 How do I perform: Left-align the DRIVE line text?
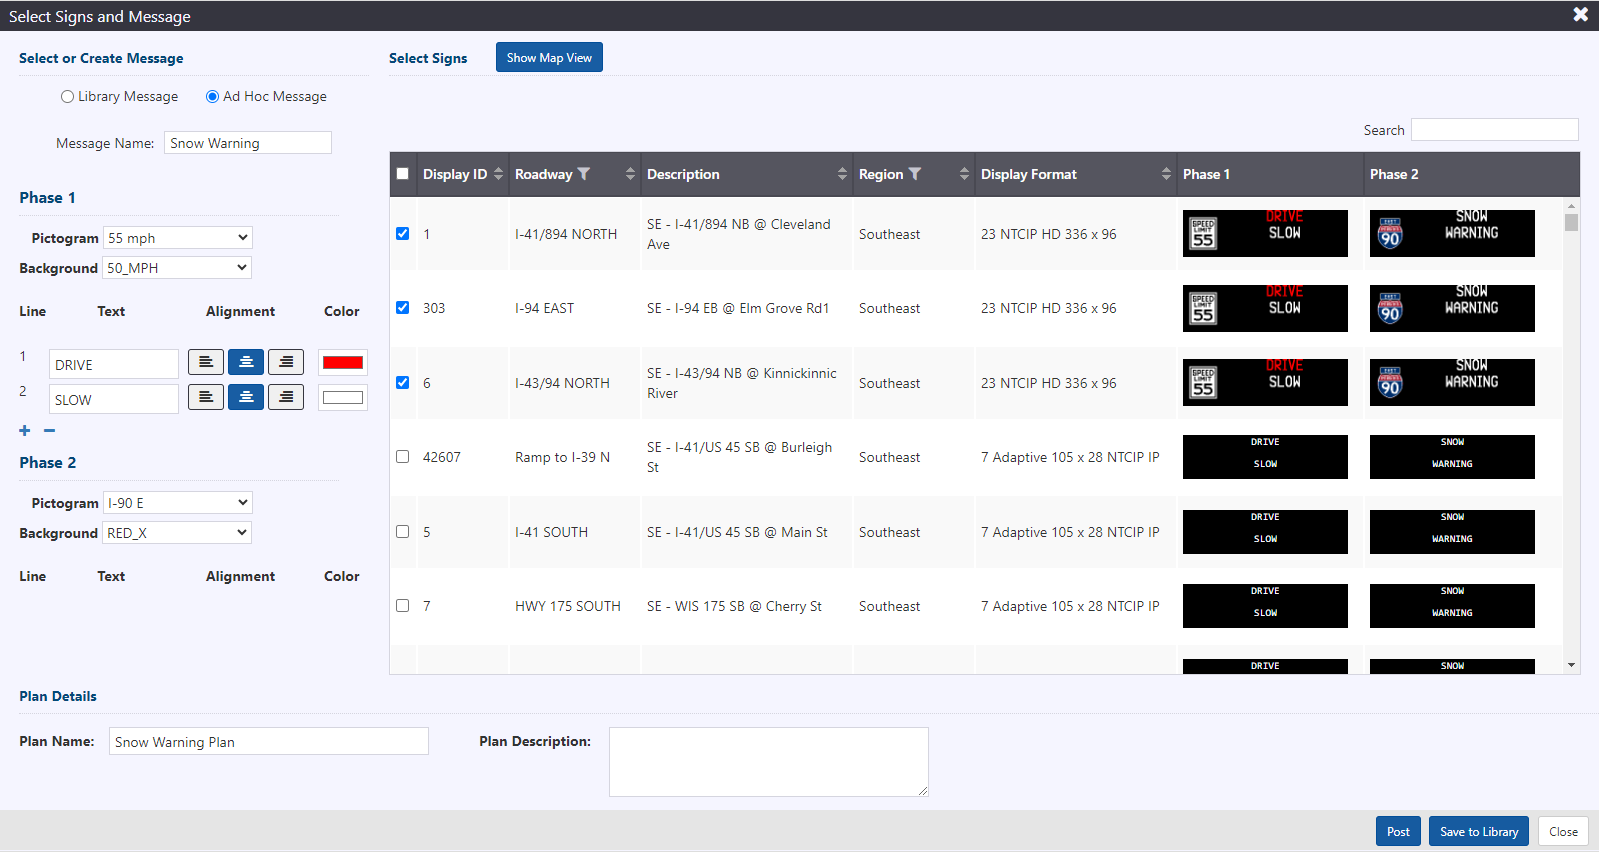point(205,362)
